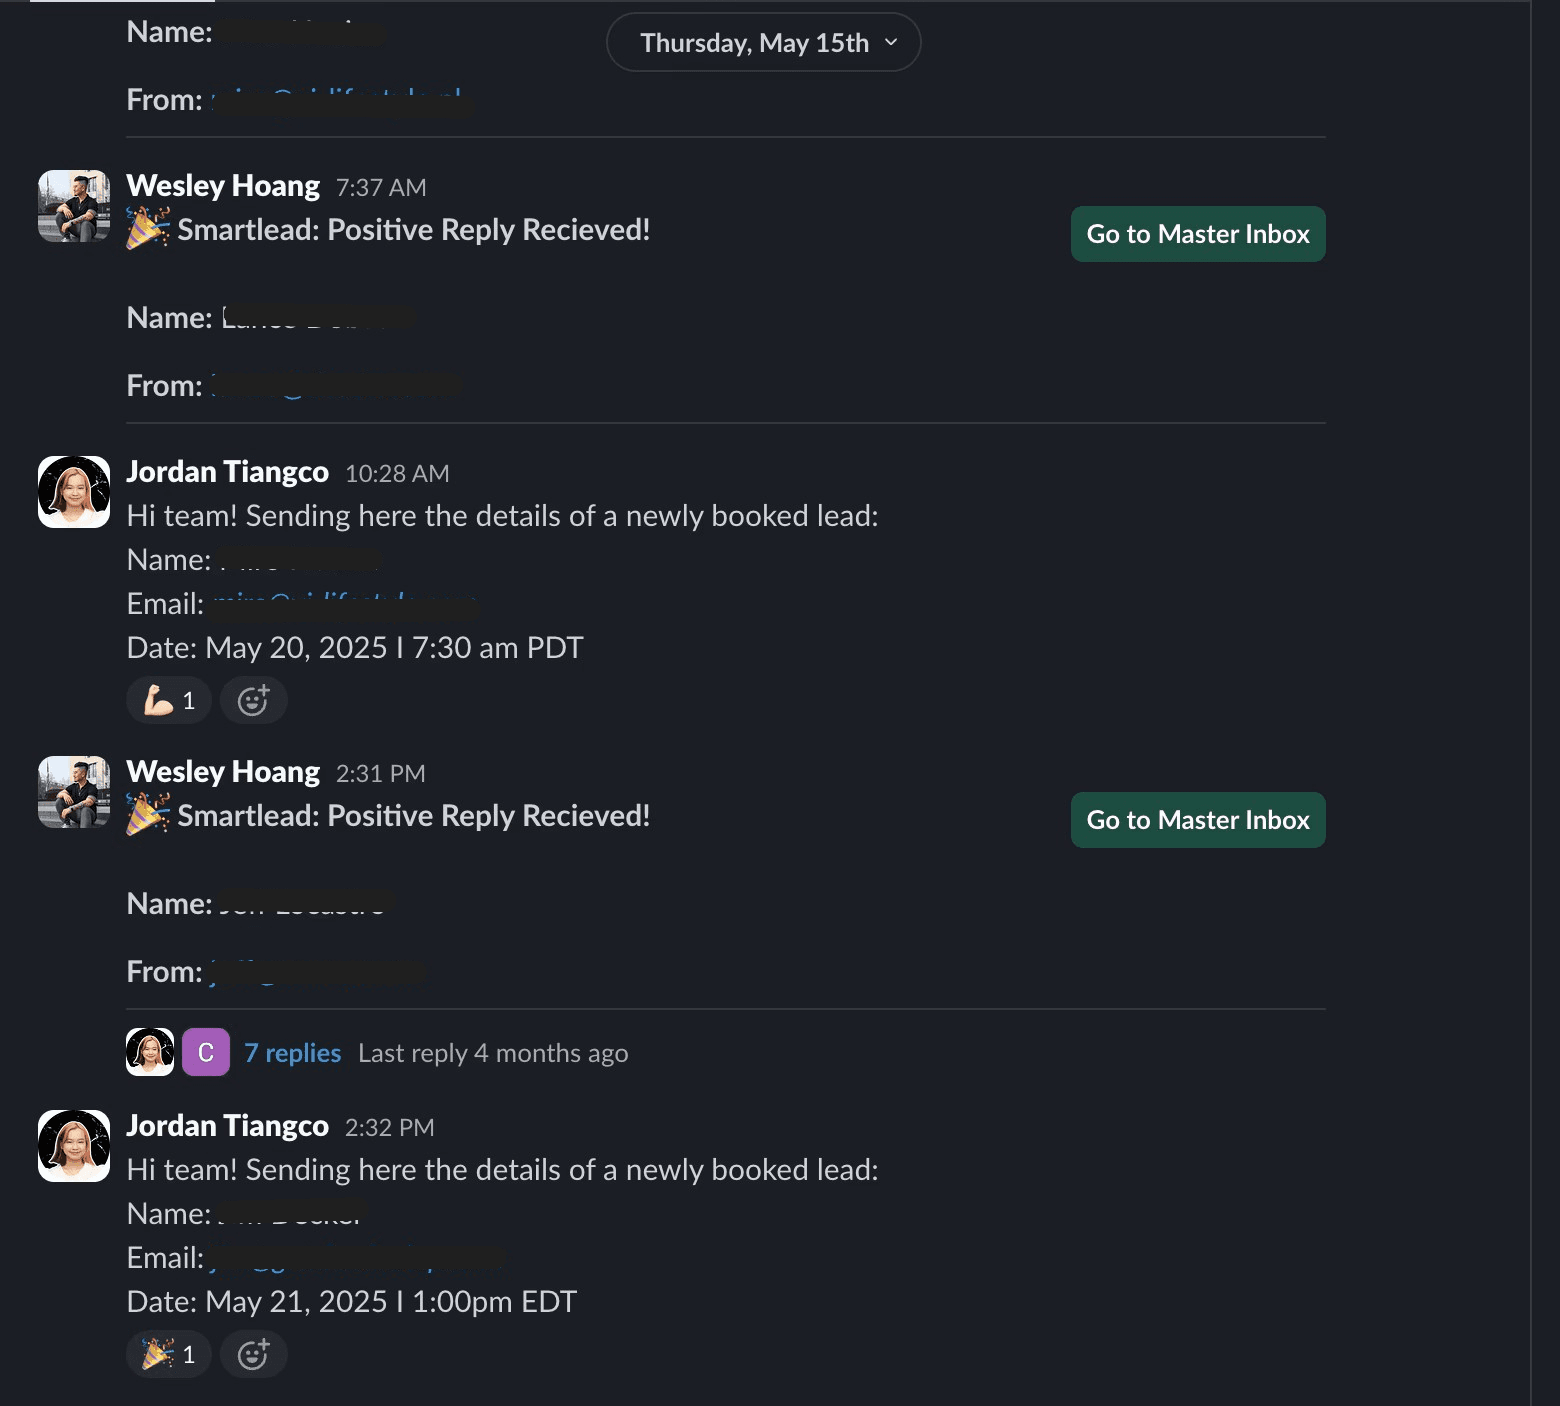Click the 10:28 AM message timestamp
1560x1406 pixels.
397,474
